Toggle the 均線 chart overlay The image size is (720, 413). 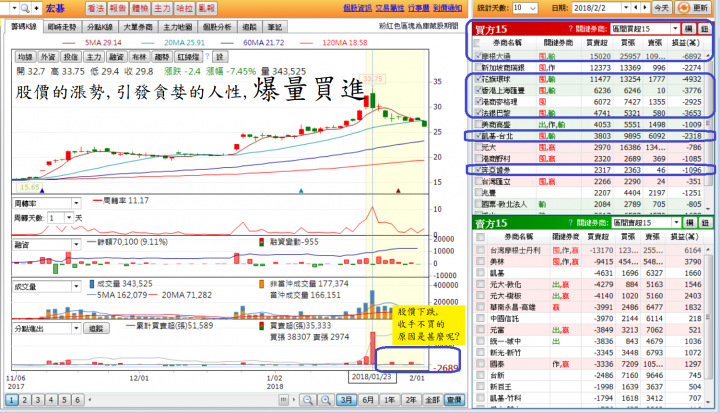coord(25,57)
